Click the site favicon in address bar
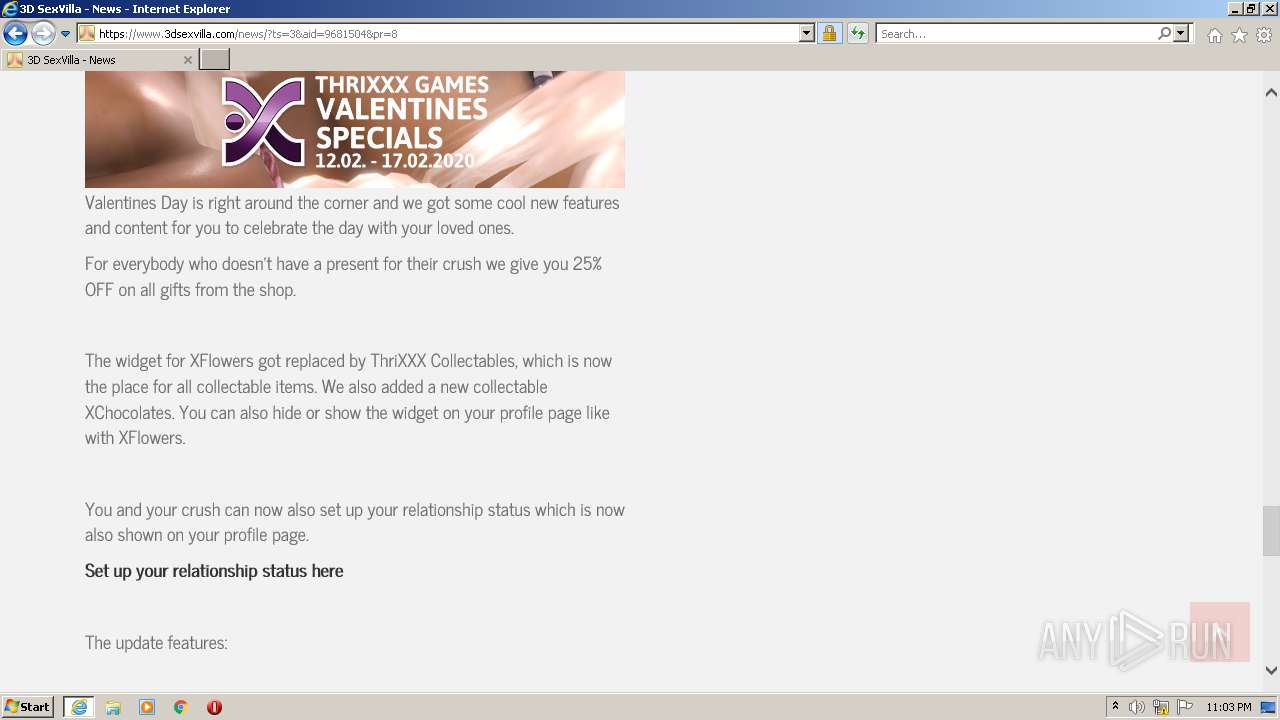Image resolution: width=1280 pixels, height=720 pixels. [x=87, y=33]
